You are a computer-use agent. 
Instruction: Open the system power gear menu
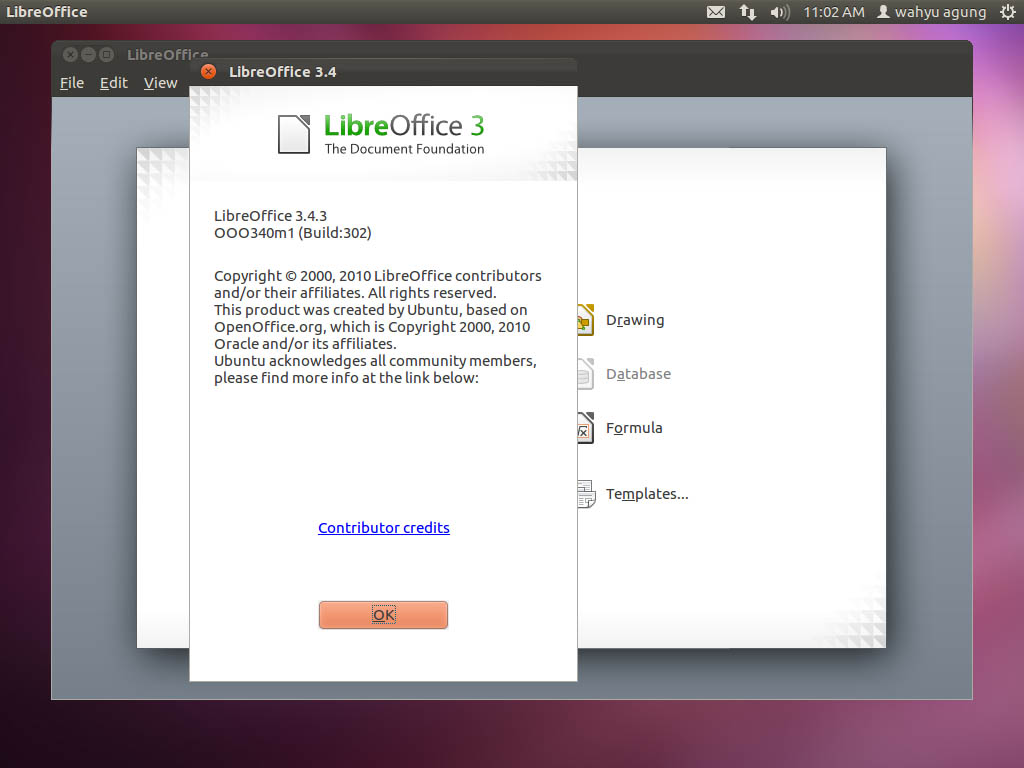click(x=1008, y=12)
